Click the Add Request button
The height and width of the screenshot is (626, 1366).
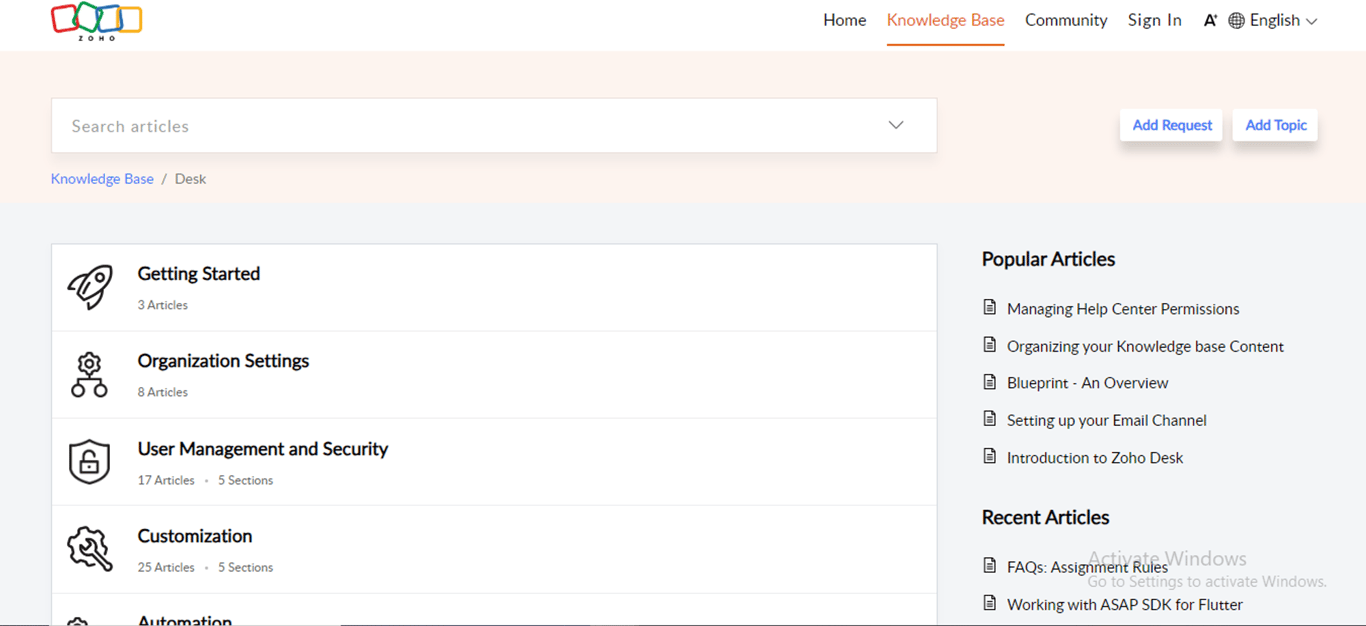point(1171,125)
